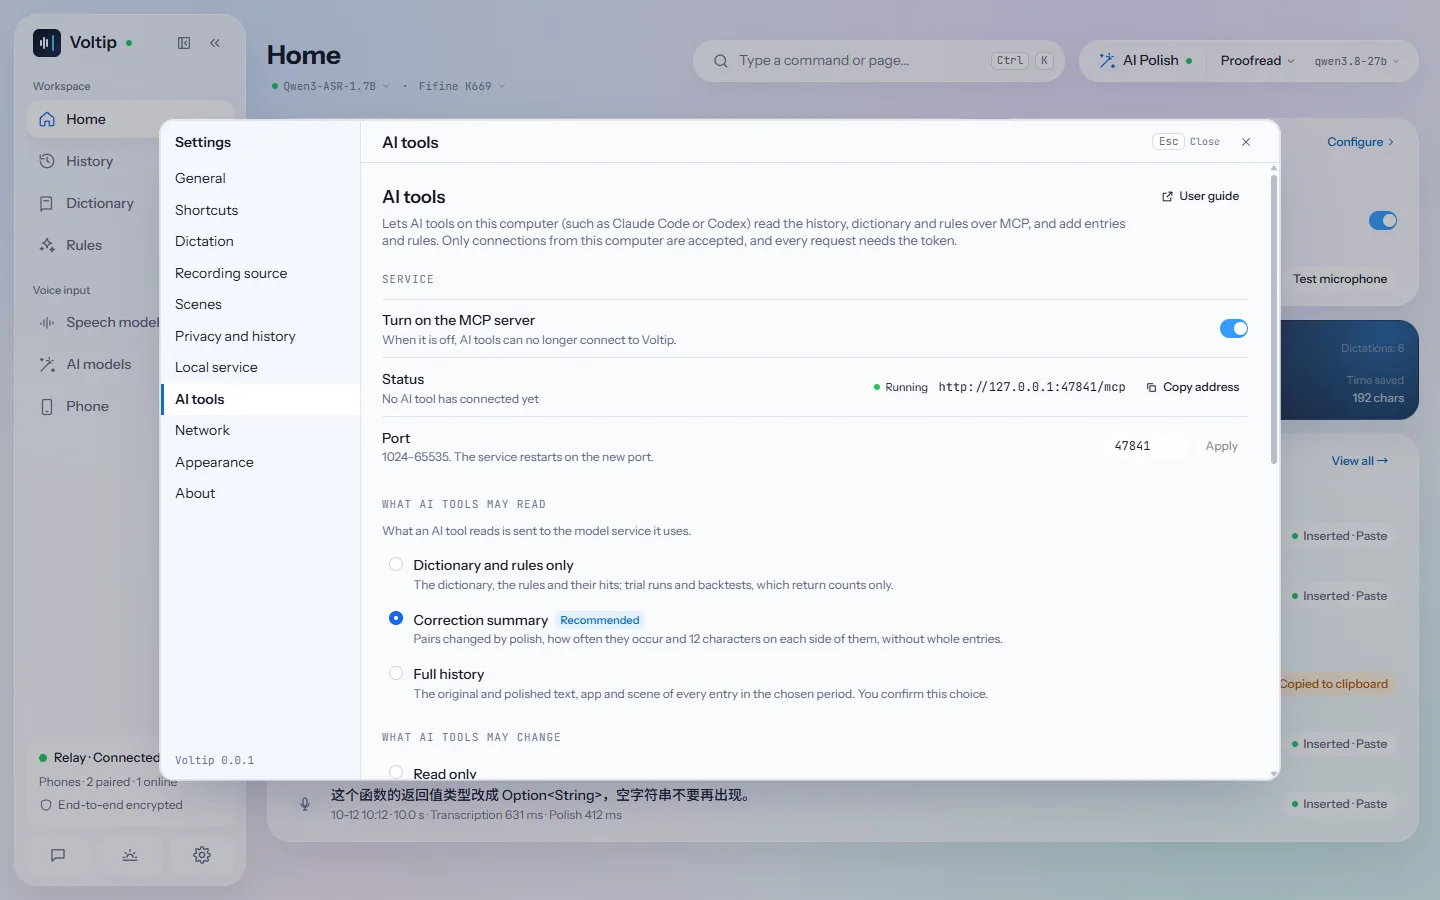Viewport: 1440px width, 900px height.
Task: Open the Qwen3-ASR-1.7B model dropdown
Action: pyautogui.click(x=331, y=87)
